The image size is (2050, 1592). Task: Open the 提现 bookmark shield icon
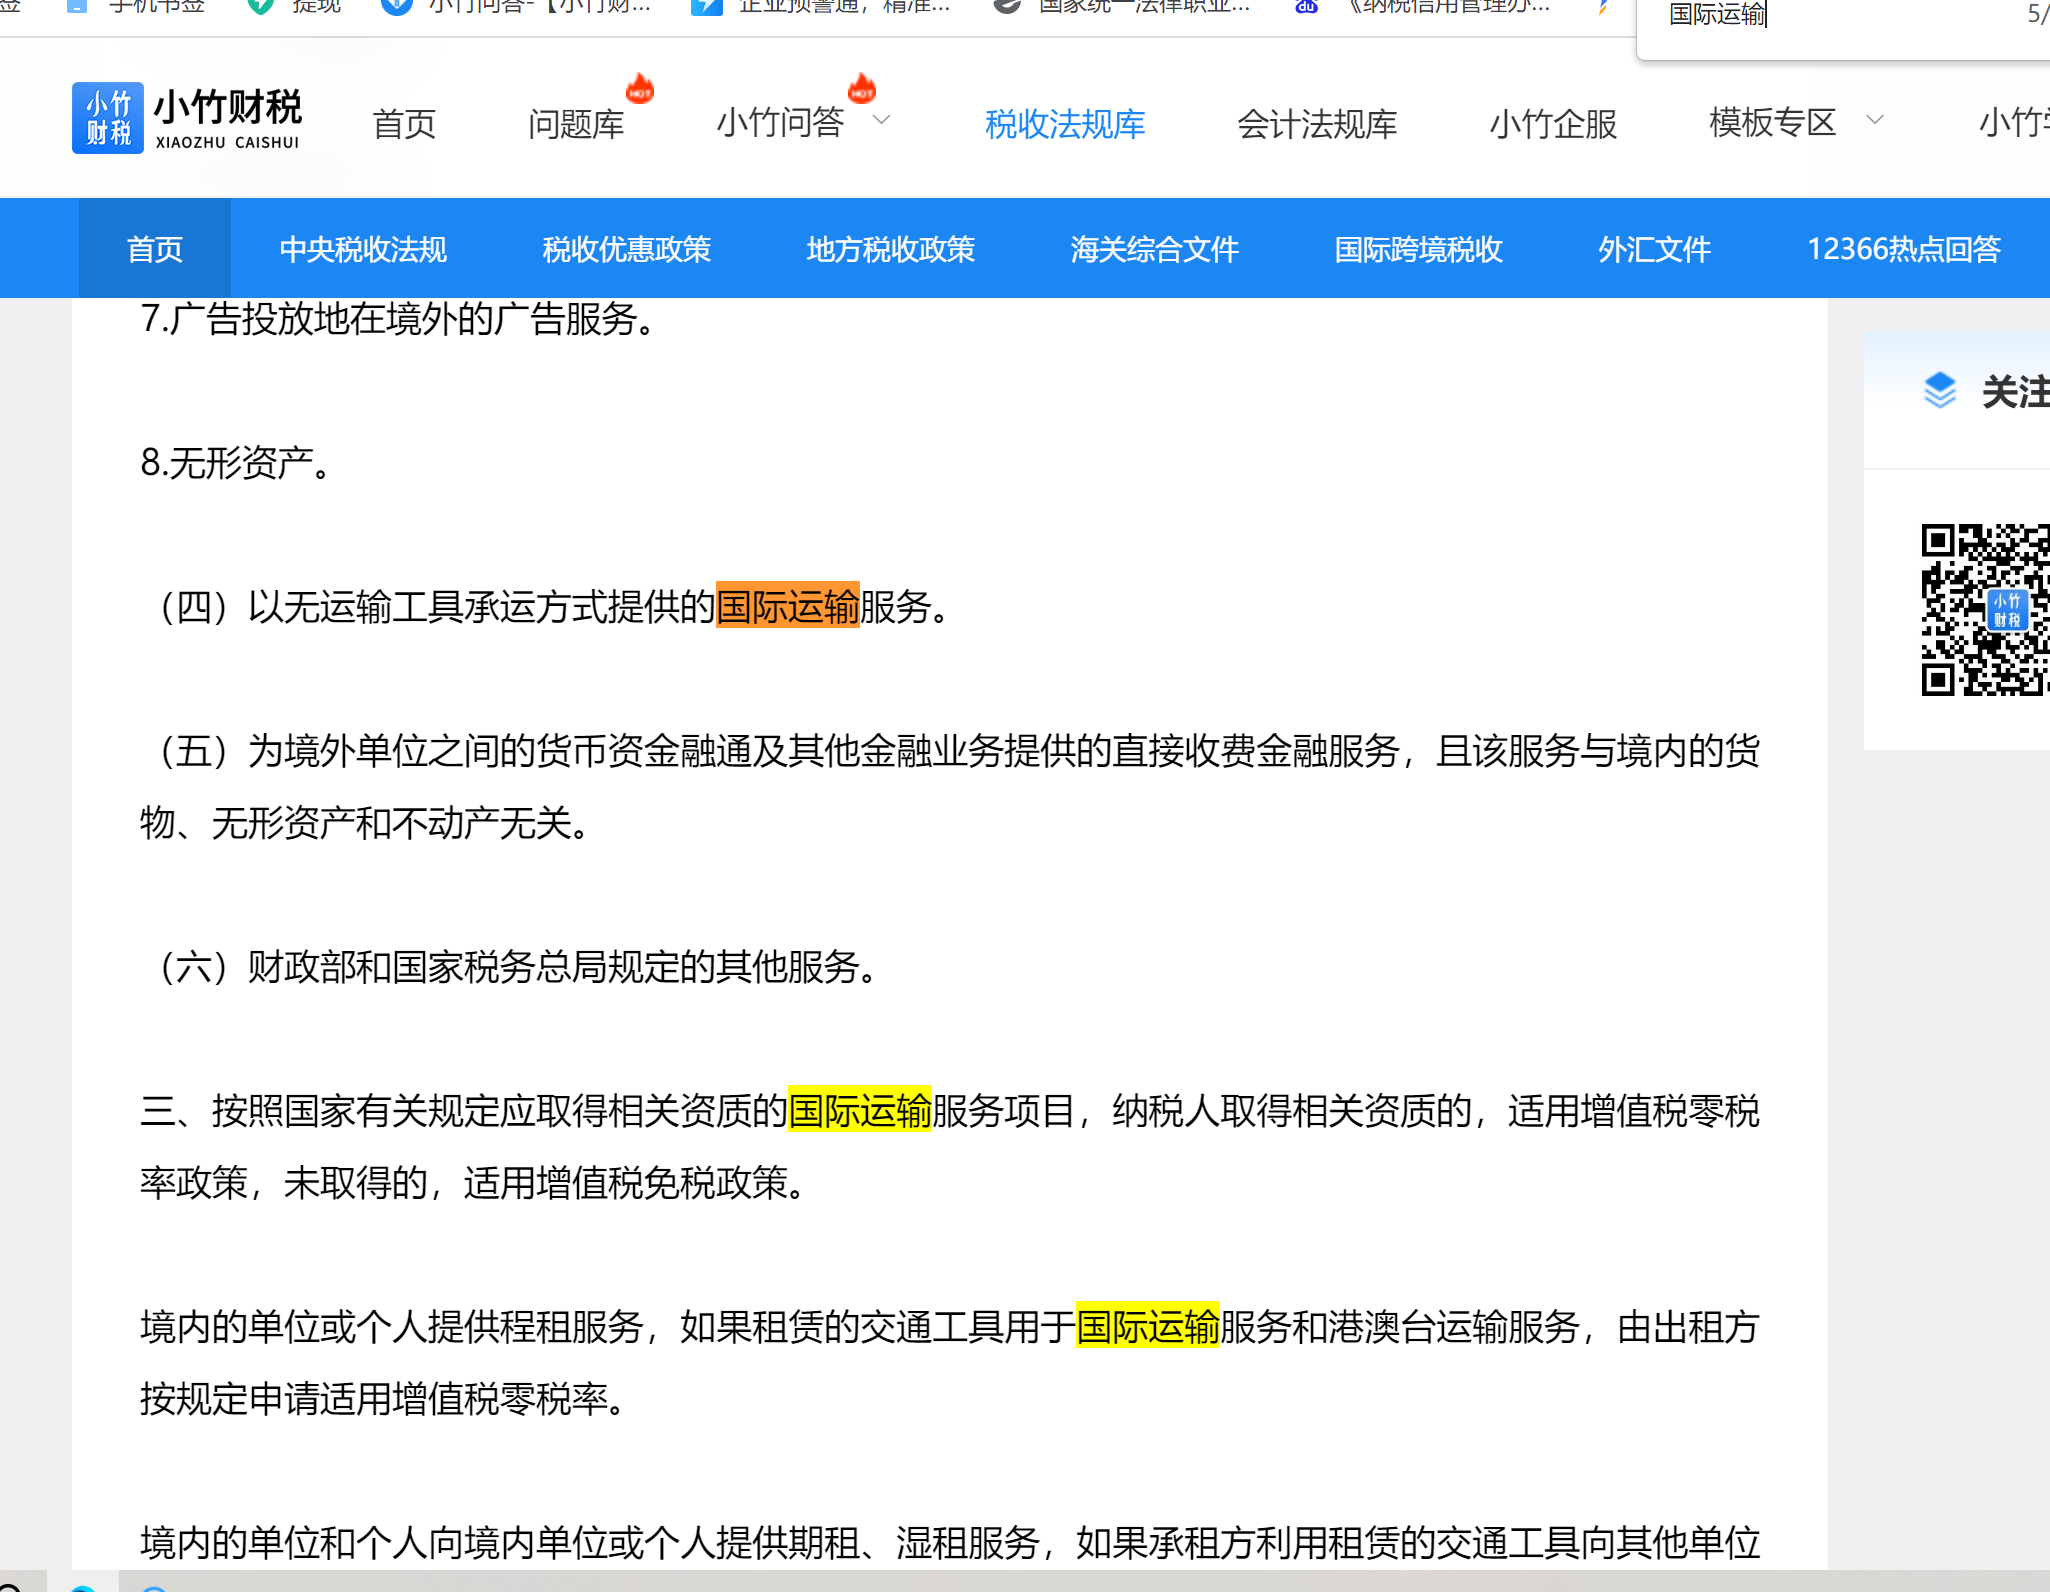tap(260, 6)
